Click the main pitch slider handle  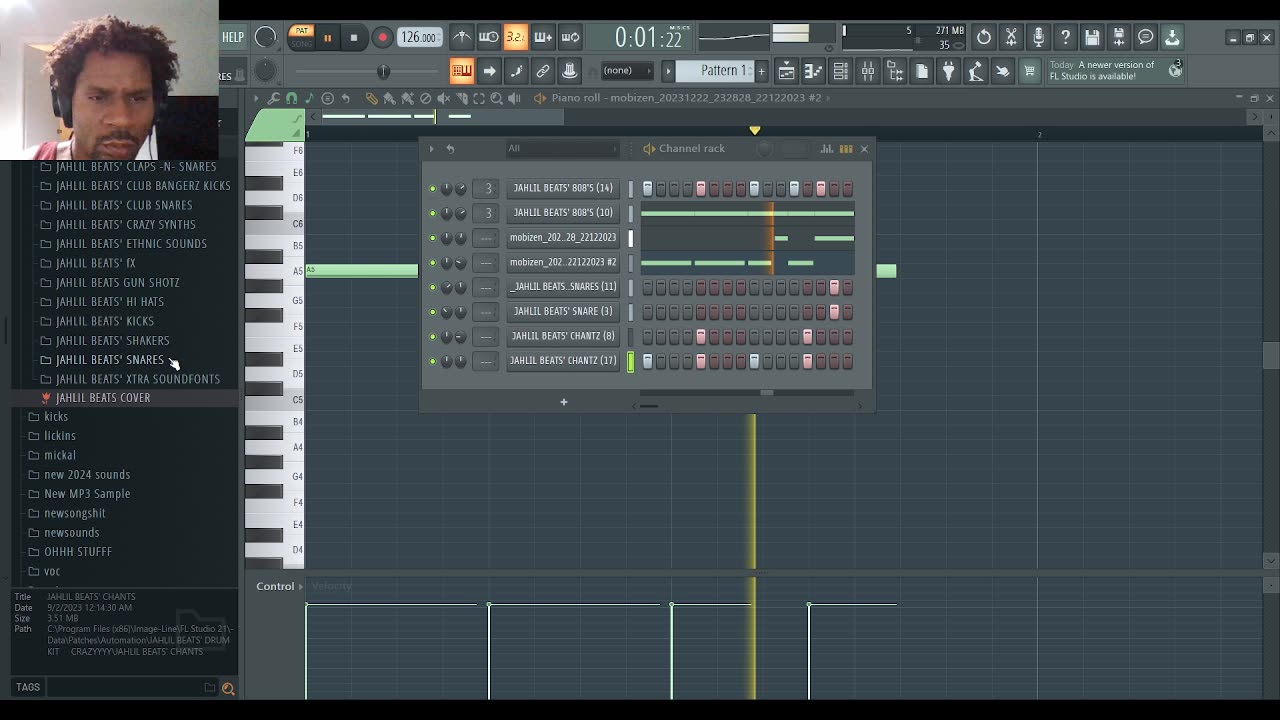[383, 71]
